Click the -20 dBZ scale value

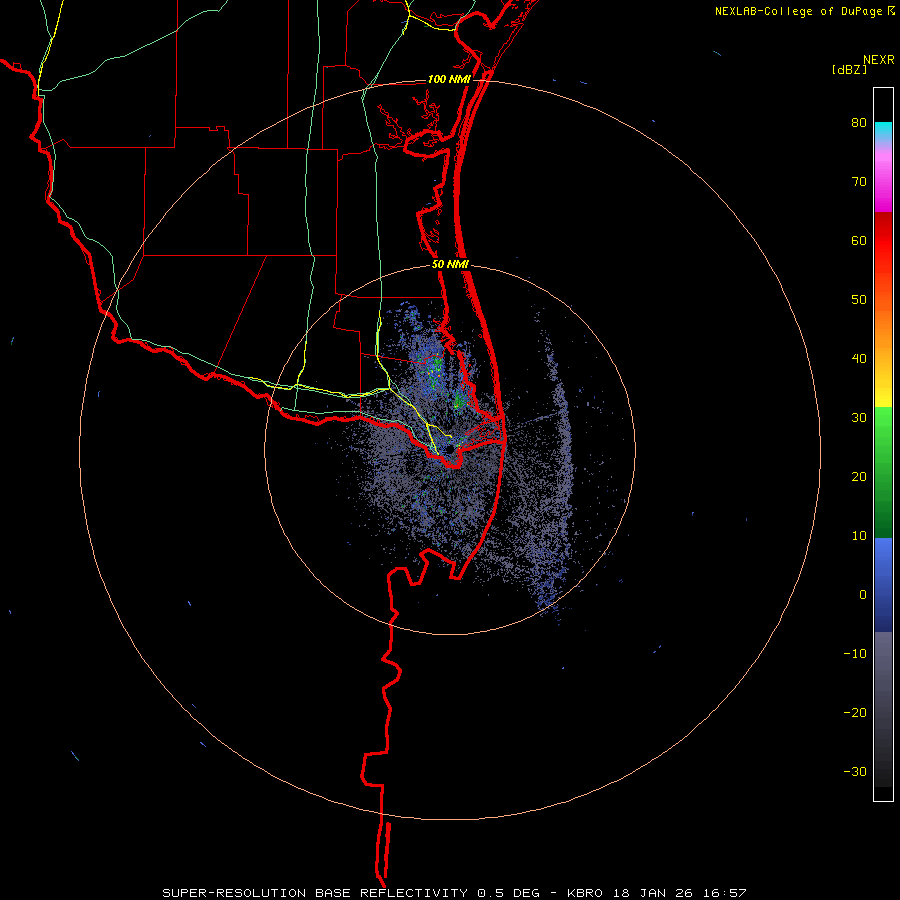(x=855, y=713)
